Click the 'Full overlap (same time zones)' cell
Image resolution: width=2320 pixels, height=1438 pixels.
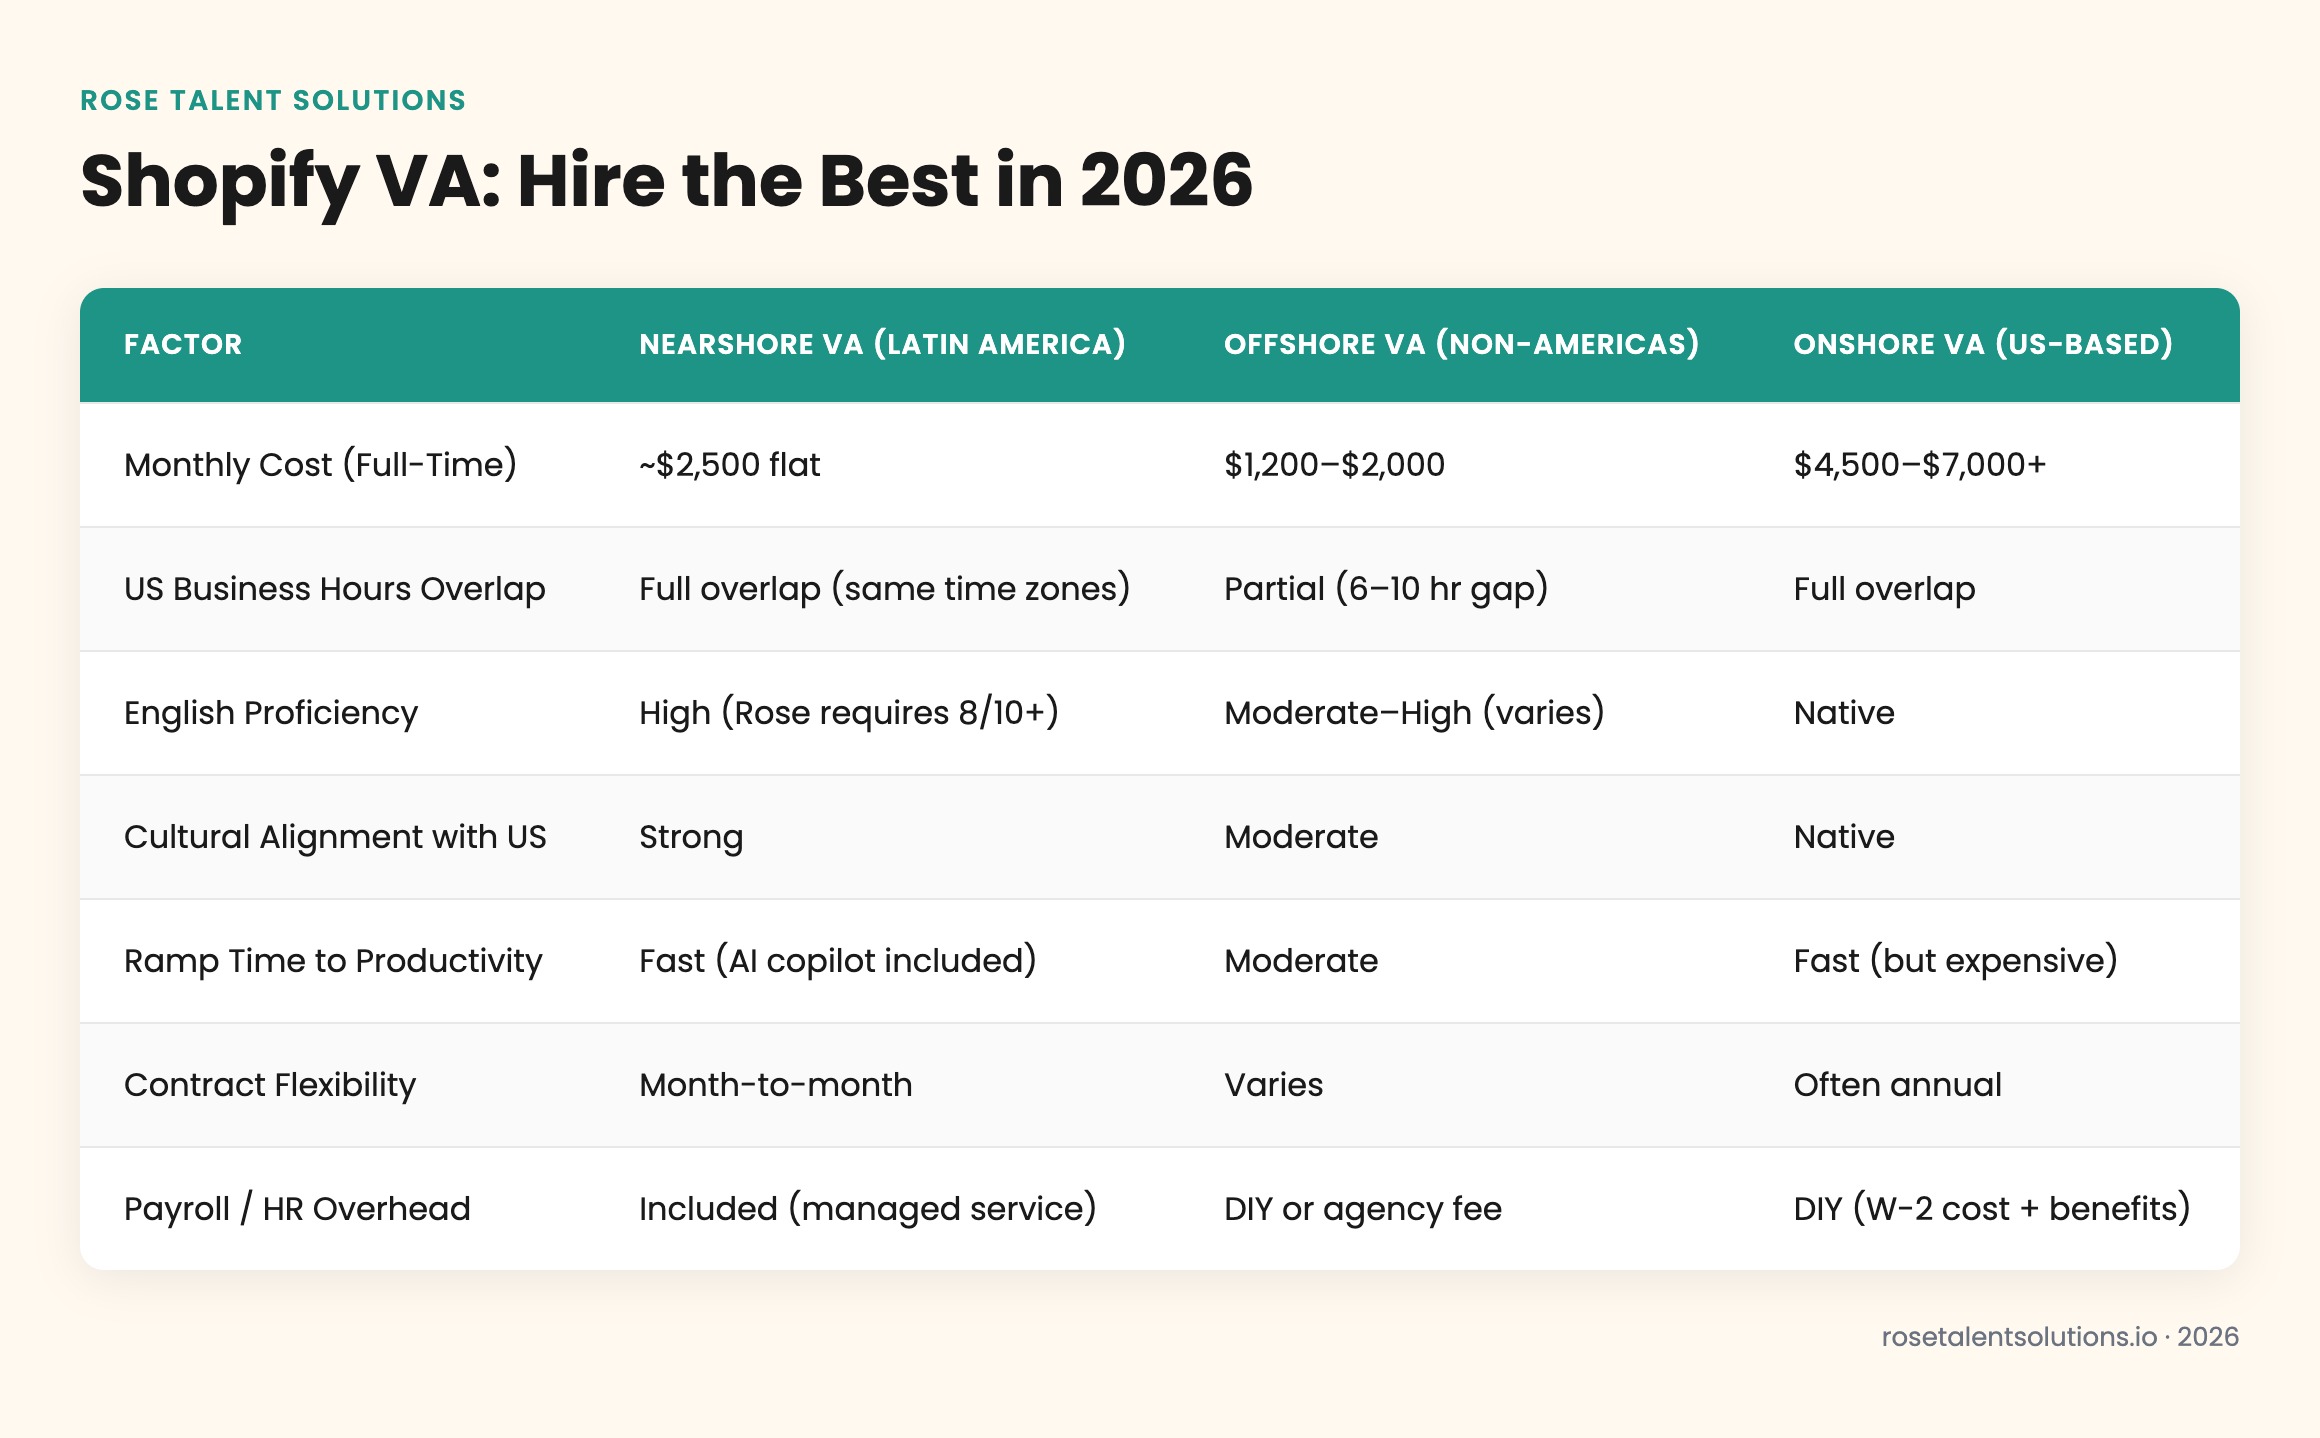(x=885, y=589)
